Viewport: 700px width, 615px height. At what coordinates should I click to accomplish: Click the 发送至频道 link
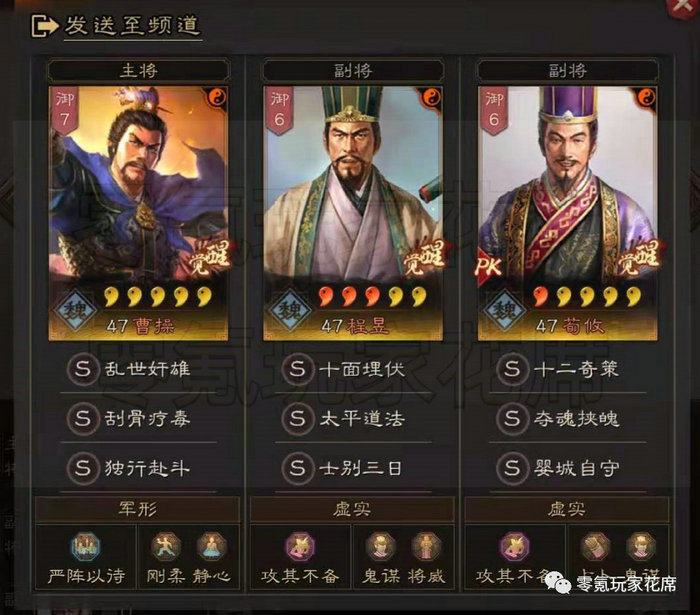(x=133, y=25)
